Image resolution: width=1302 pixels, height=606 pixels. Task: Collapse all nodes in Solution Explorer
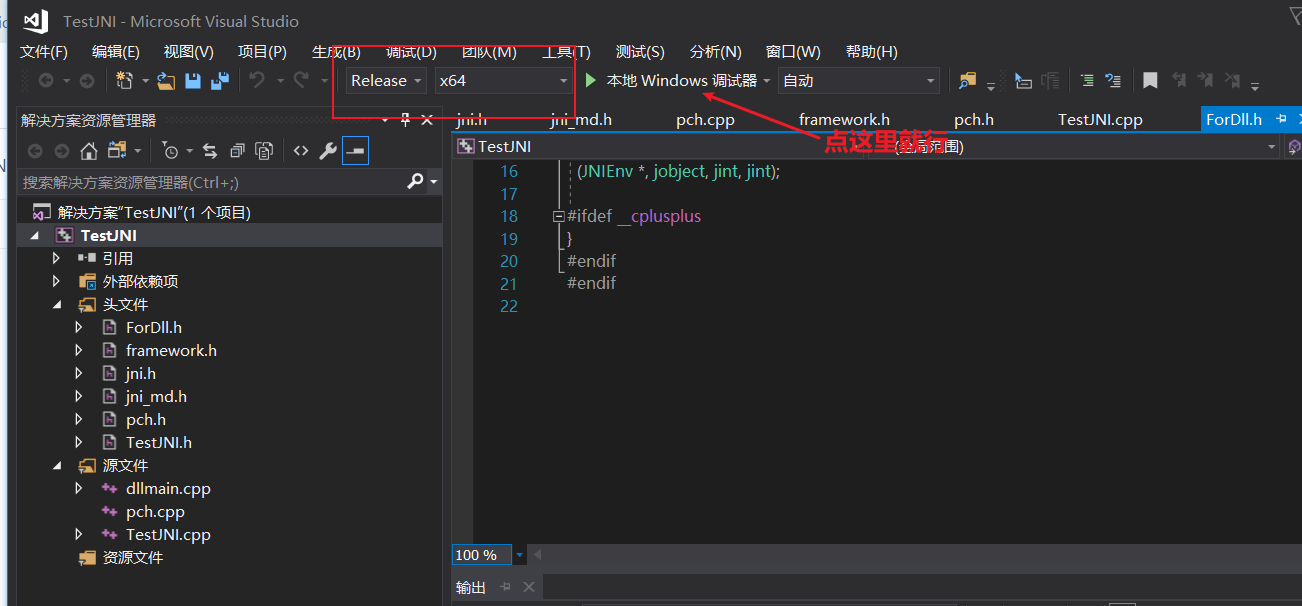point(237,151)
